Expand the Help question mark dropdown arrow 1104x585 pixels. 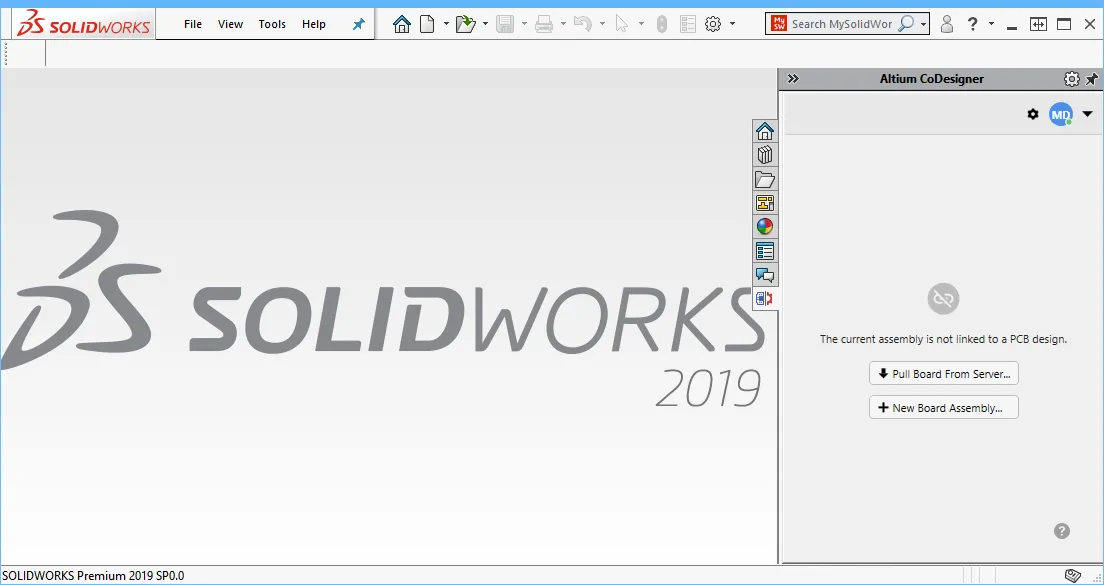[991, 25]
